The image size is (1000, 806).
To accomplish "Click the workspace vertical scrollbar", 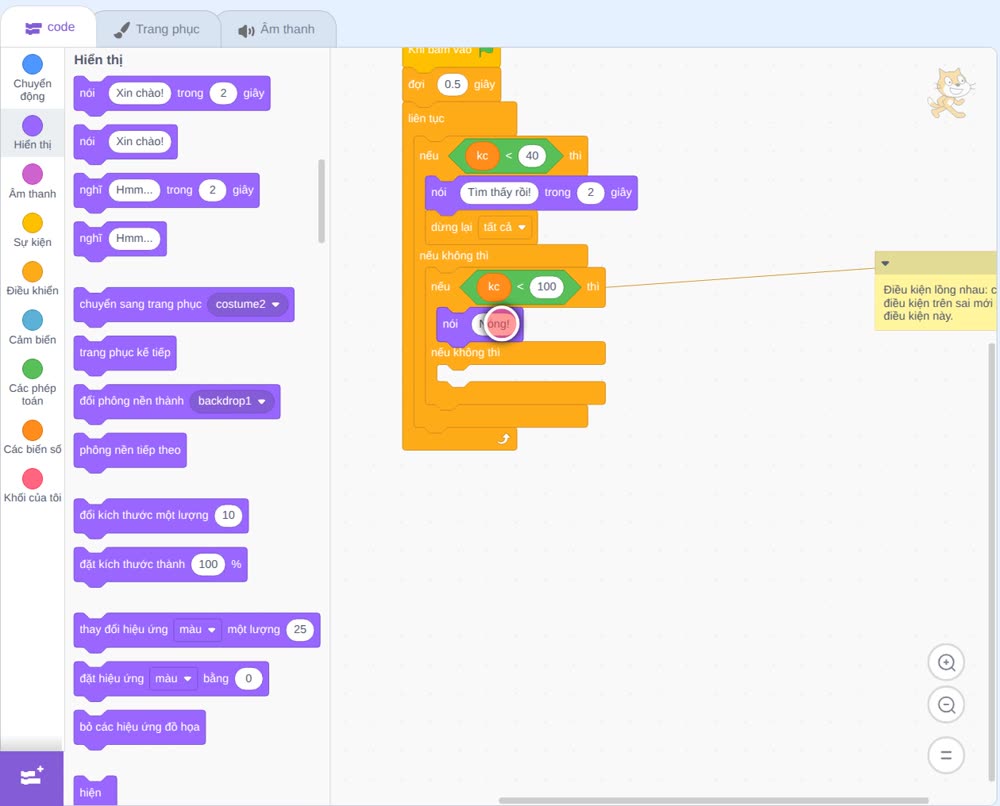I will 992,561.
